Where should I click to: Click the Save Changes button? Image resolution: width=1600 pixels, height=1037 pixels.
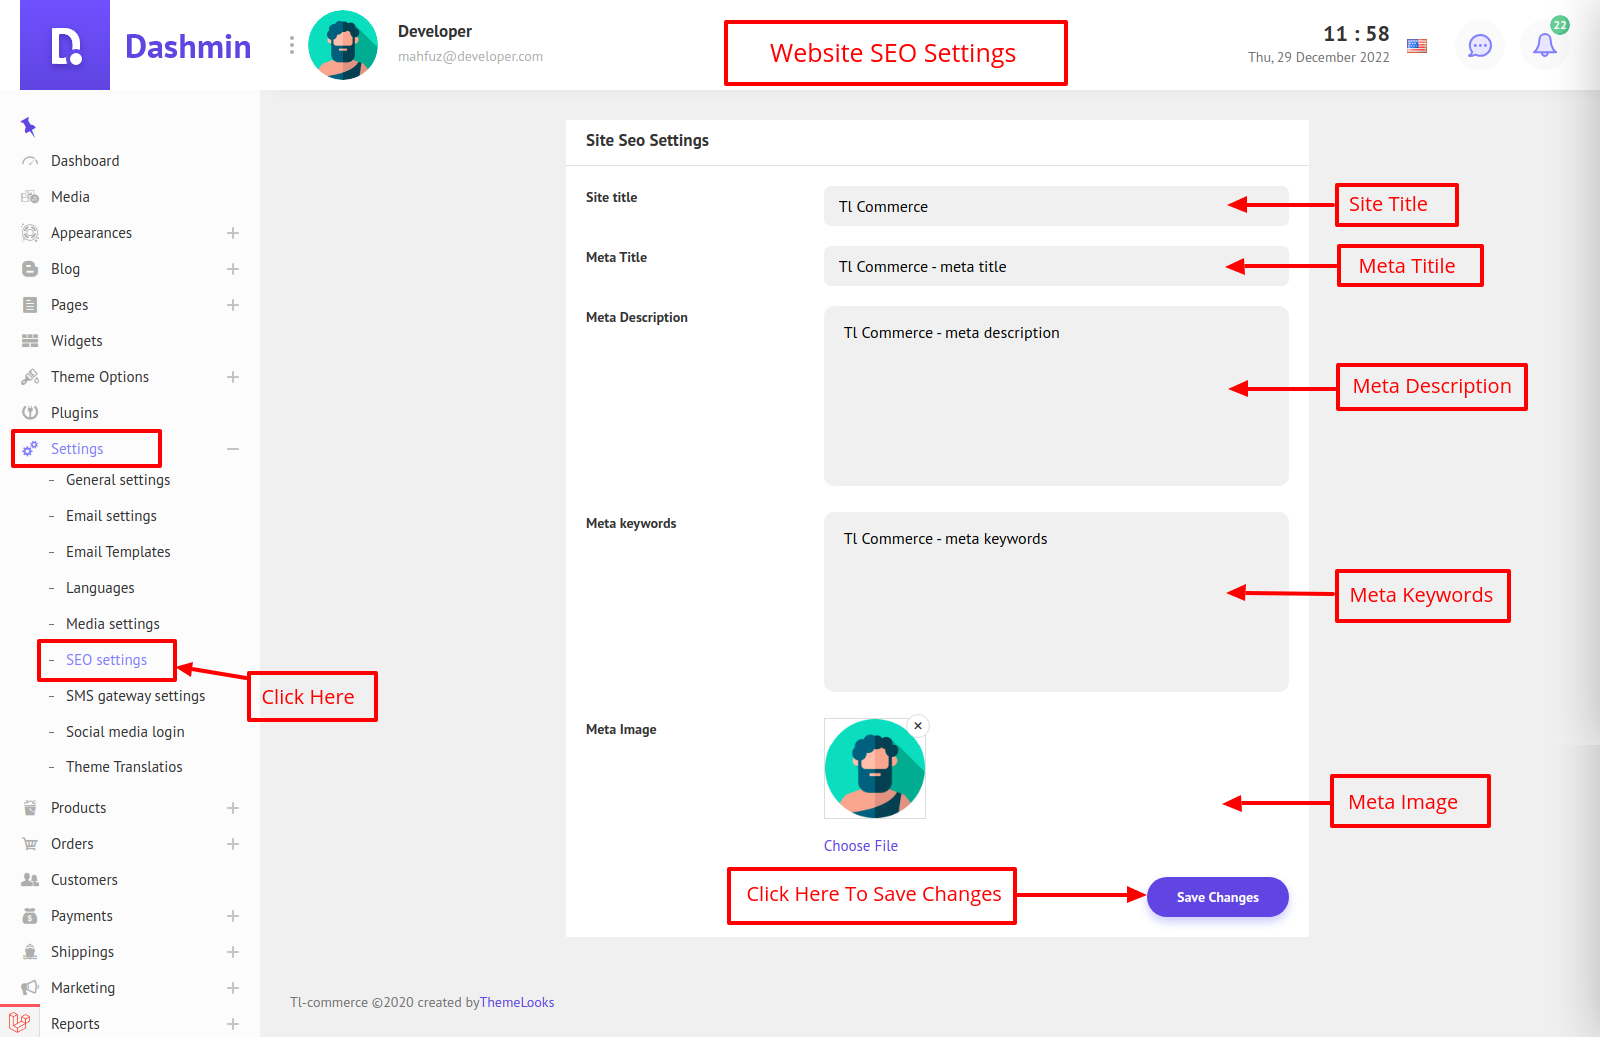coord(1217,897)
